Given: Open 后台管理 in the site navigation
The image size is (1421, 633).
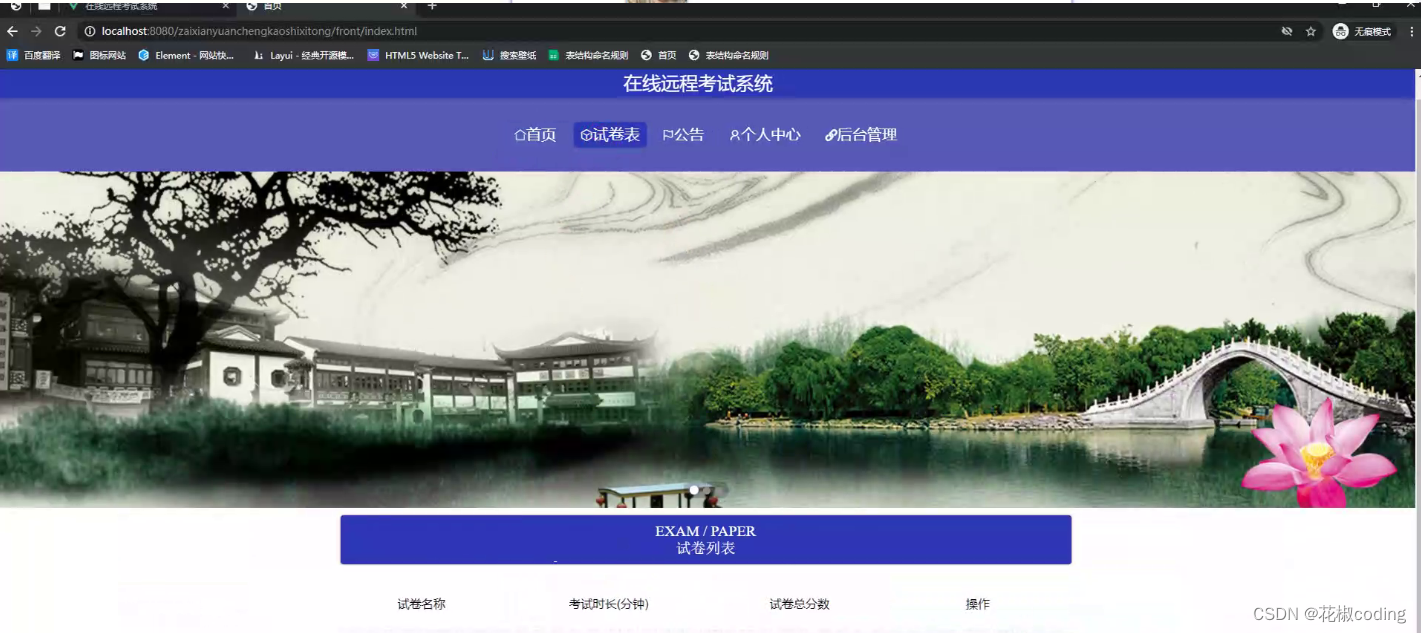Looking at the screenshot, I should (861, 135).
